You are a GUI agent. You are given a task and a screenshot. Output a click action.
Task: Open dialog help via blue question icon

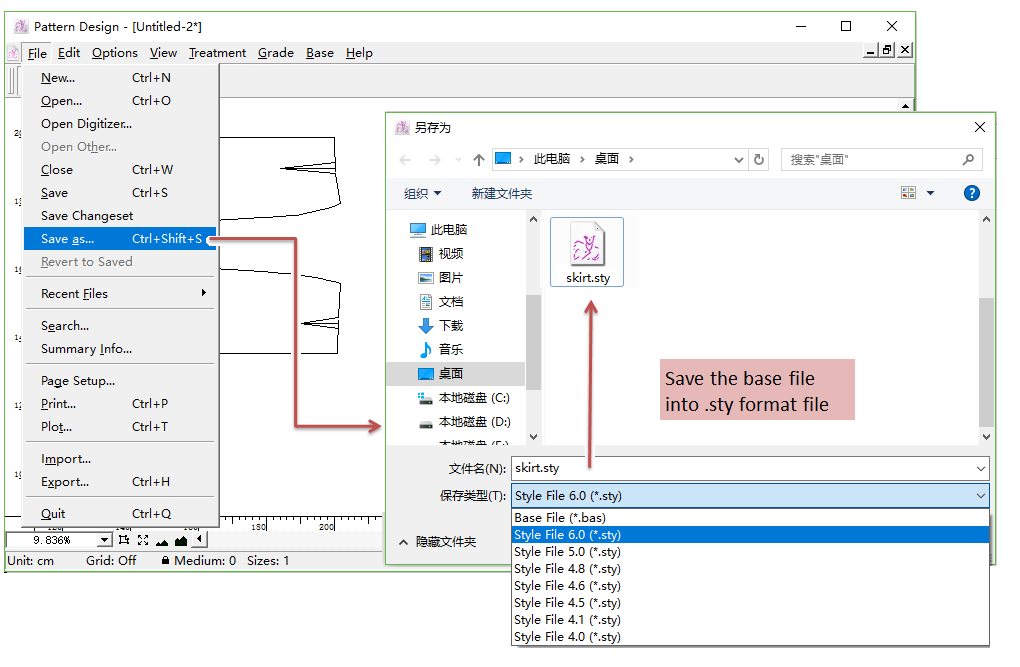point(971,193)
